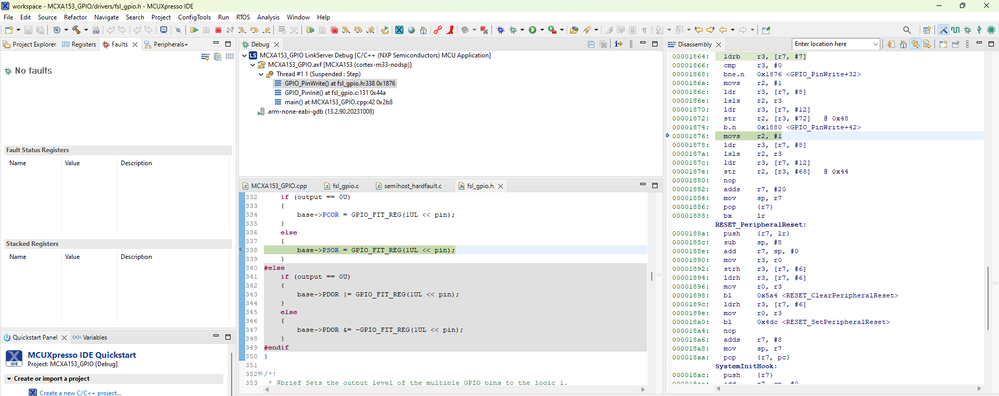
Task: Click the first Faults view toolbar icon
Action: 205,57
